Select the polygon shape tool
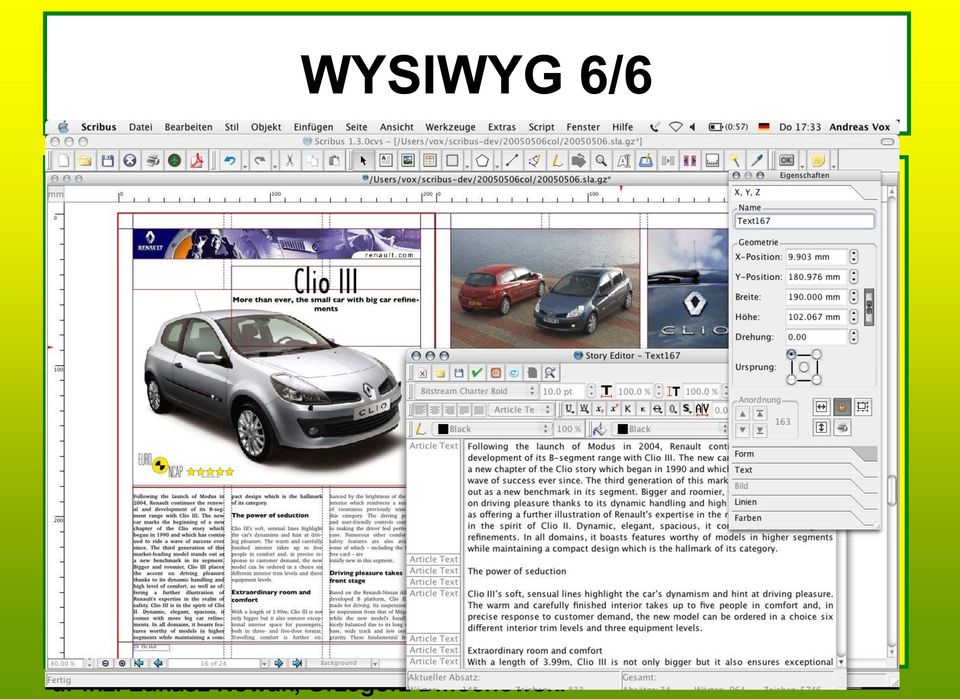Image resolution: width=960 pixels, height=699 pixels. pos(482,160)
